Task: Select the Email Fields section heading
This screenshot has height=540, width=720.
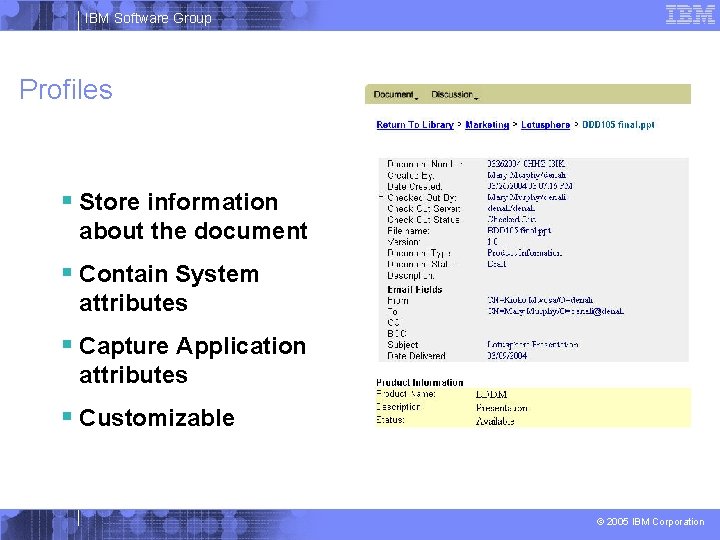Action: point(415,289)
